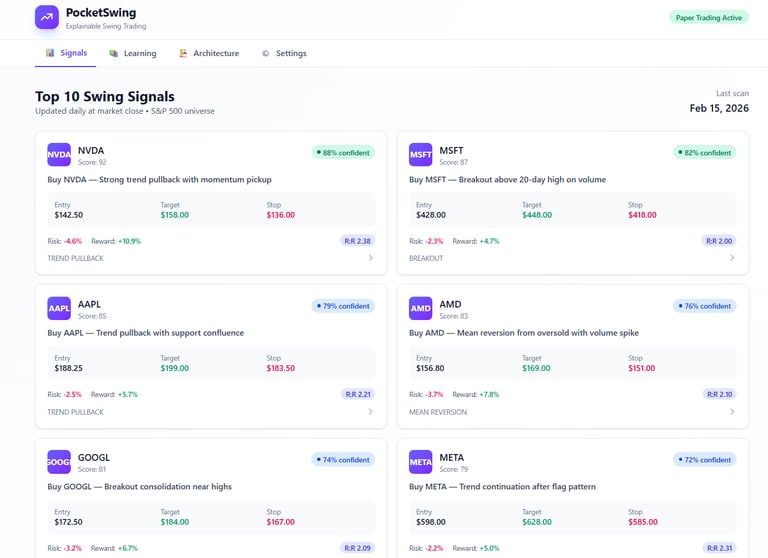Click the AMD ticker icon
Screen dimensions: 768x558
coord(421,308)
